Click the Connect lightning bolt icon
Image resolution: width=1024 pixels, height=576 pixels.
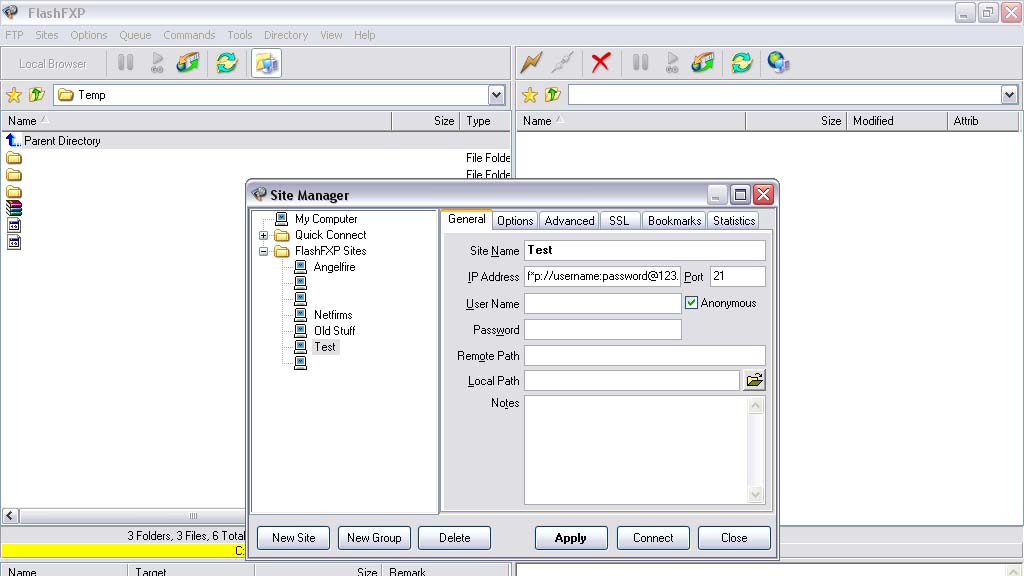(531, 63)
